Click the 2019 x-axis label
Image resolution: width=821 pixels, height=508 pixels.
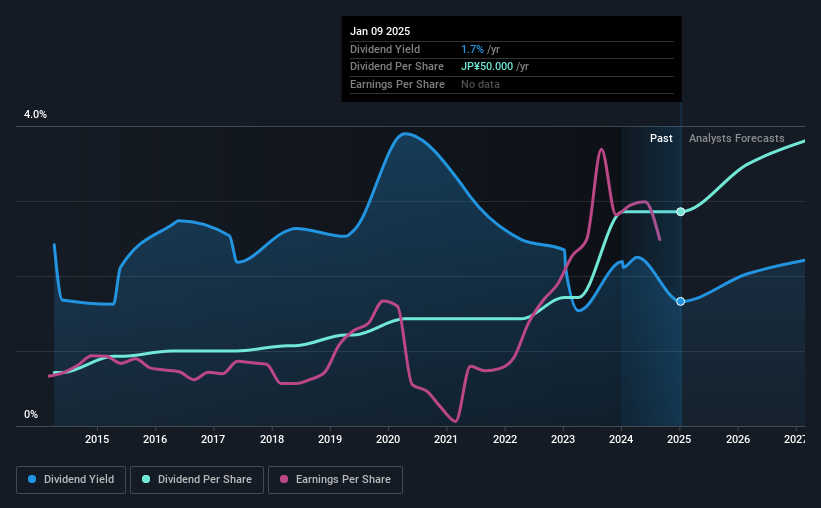(x=330, y=439)
